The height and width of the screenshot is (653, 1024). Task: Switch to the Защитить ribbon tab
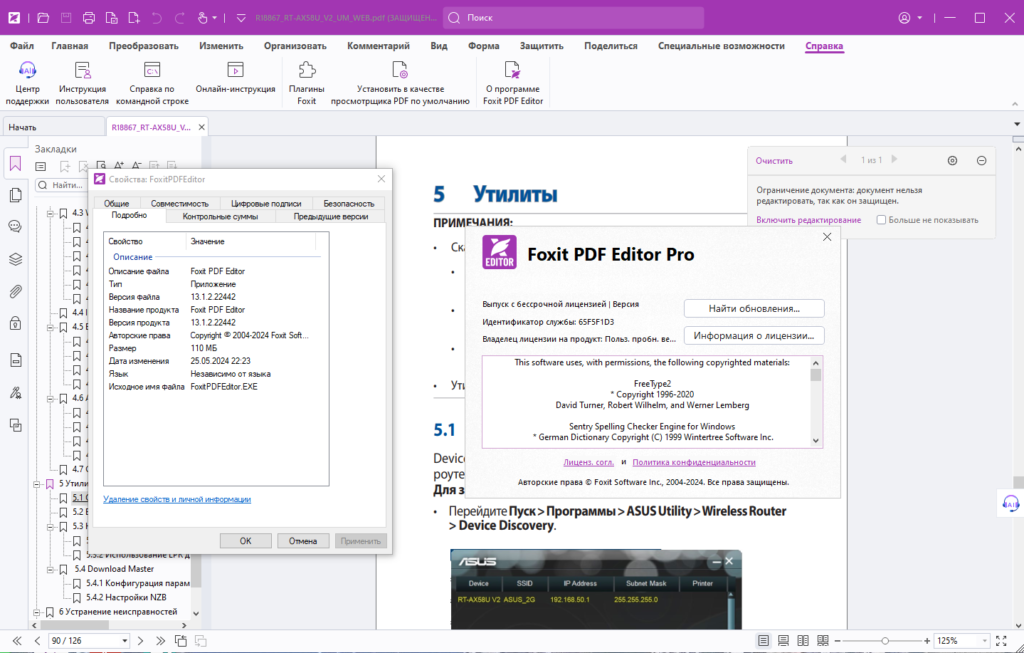click(x=541, y=46)
